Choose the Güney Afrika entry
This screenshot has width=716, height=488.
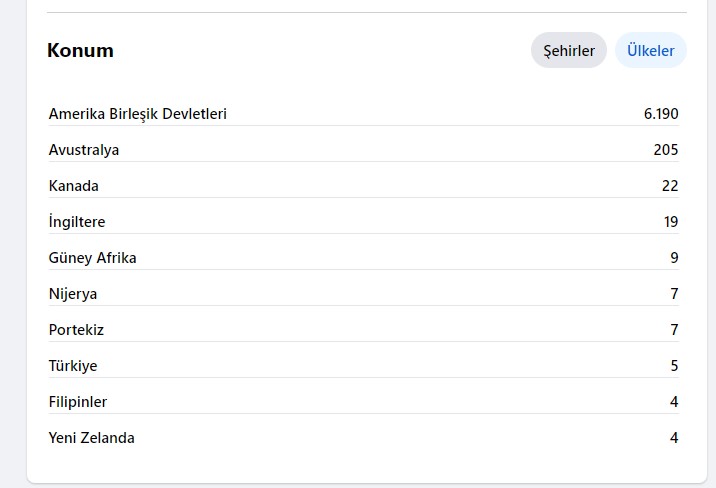point(92,258)
